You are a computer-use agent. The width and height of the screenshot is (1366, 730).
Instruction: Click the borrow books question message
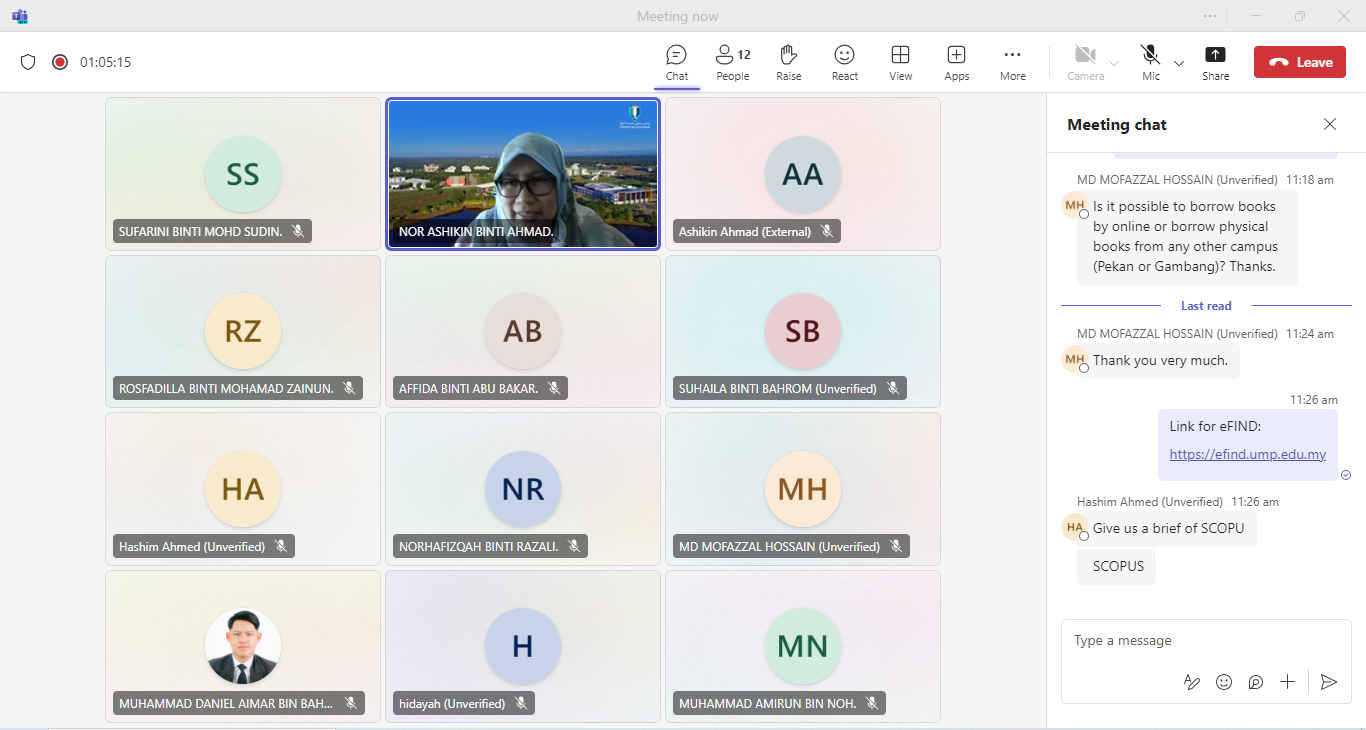pos(1187,237)
